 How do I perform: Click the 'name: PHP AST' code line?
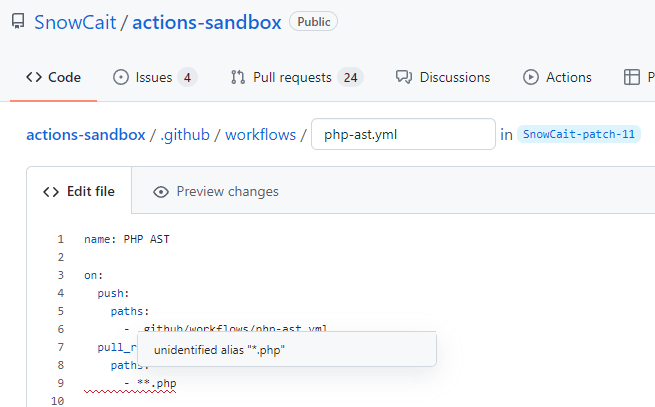click(127, 239)
